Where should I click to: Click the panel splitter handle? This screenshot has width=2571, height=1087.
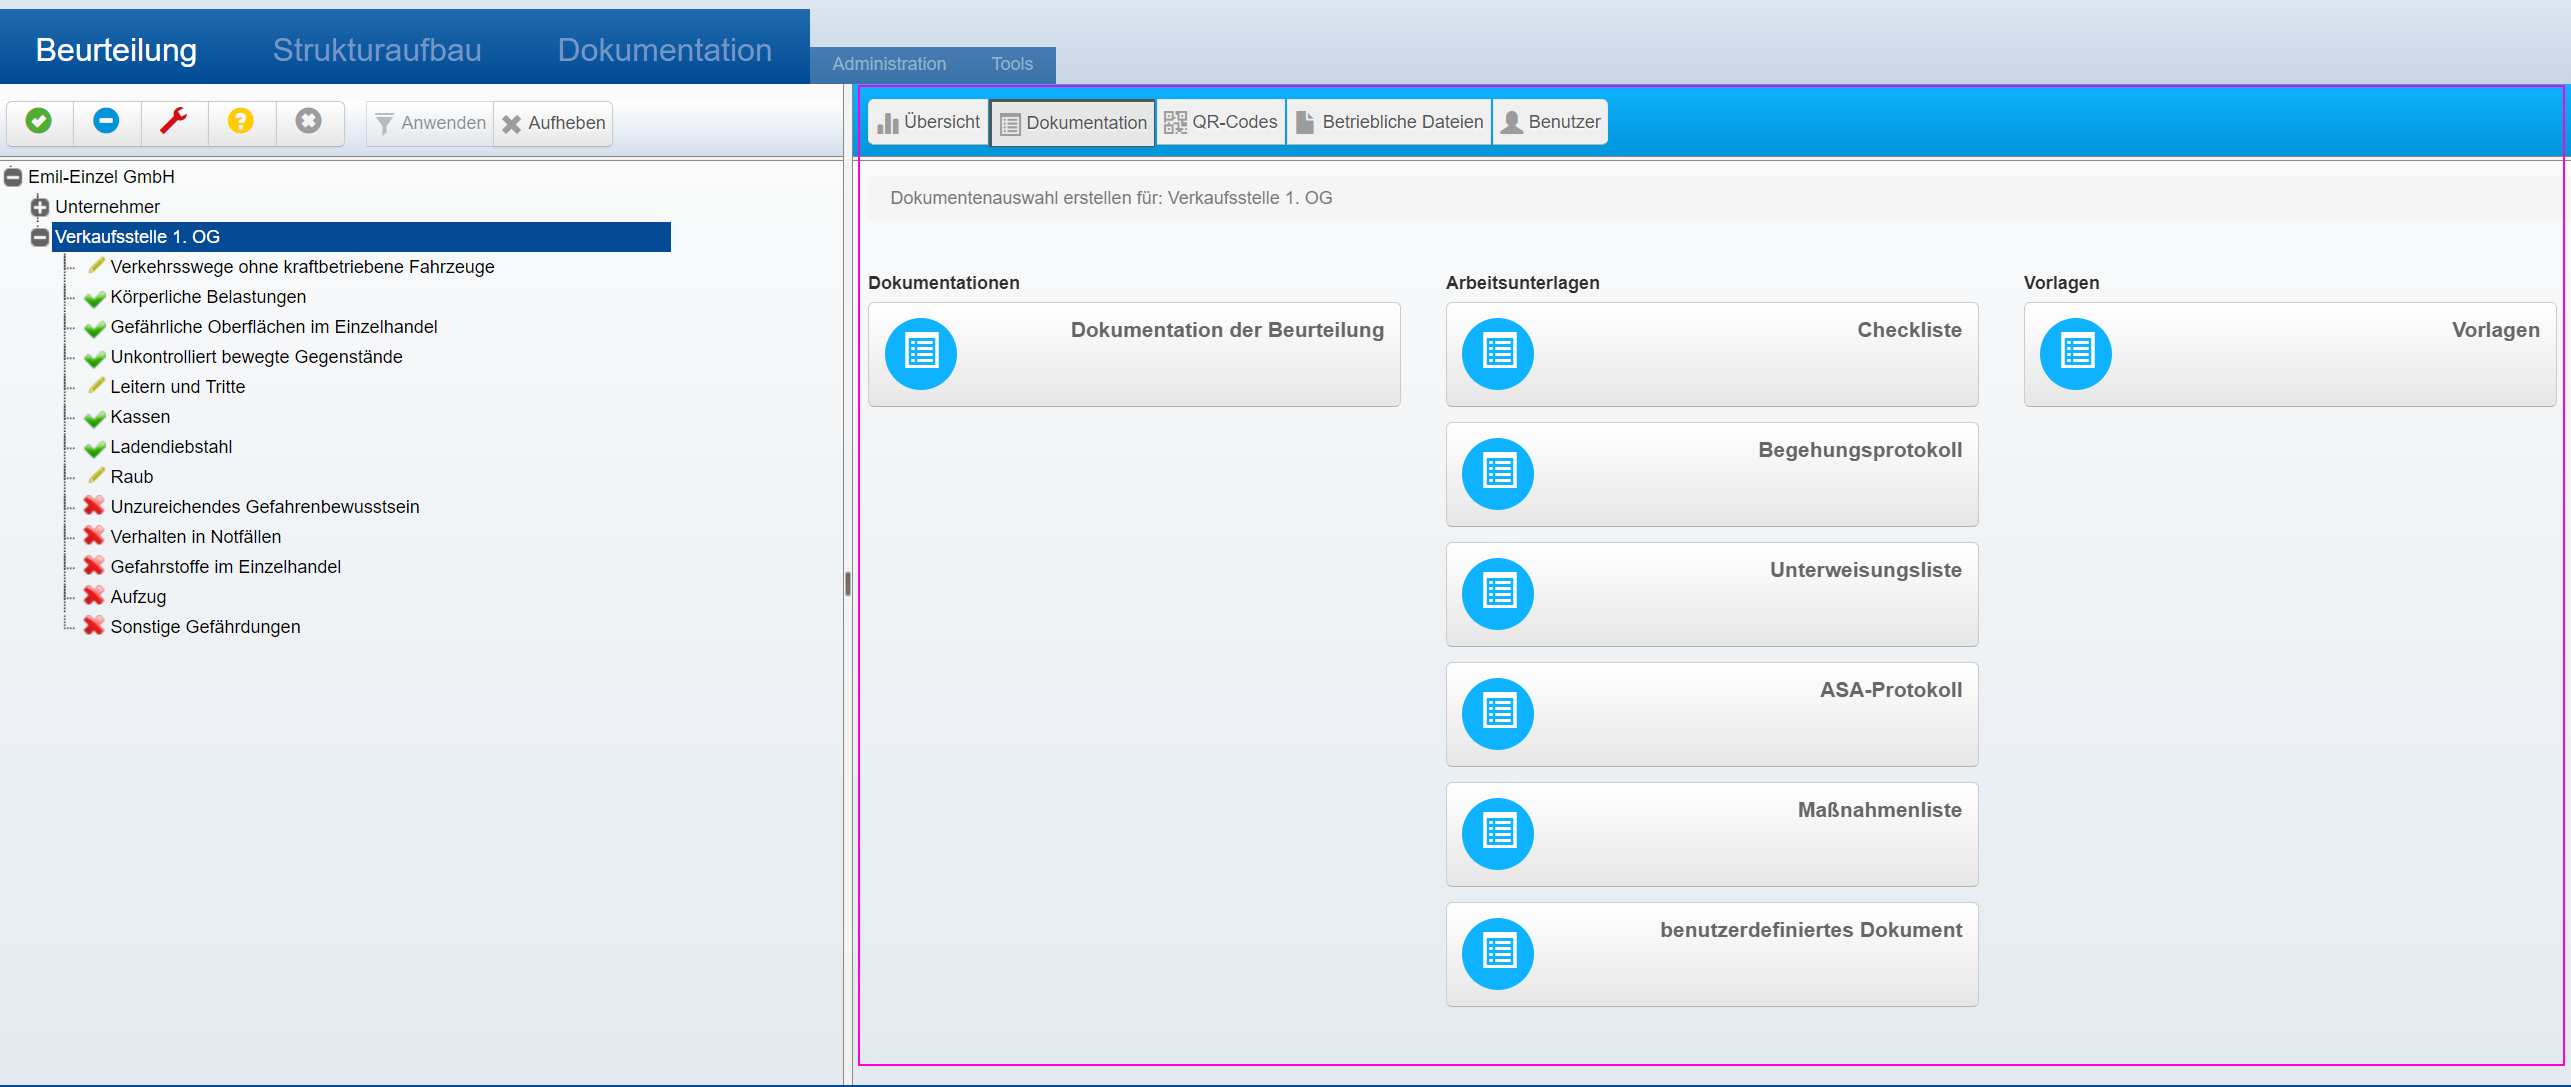pyautogui.click(x=848, y=584)
